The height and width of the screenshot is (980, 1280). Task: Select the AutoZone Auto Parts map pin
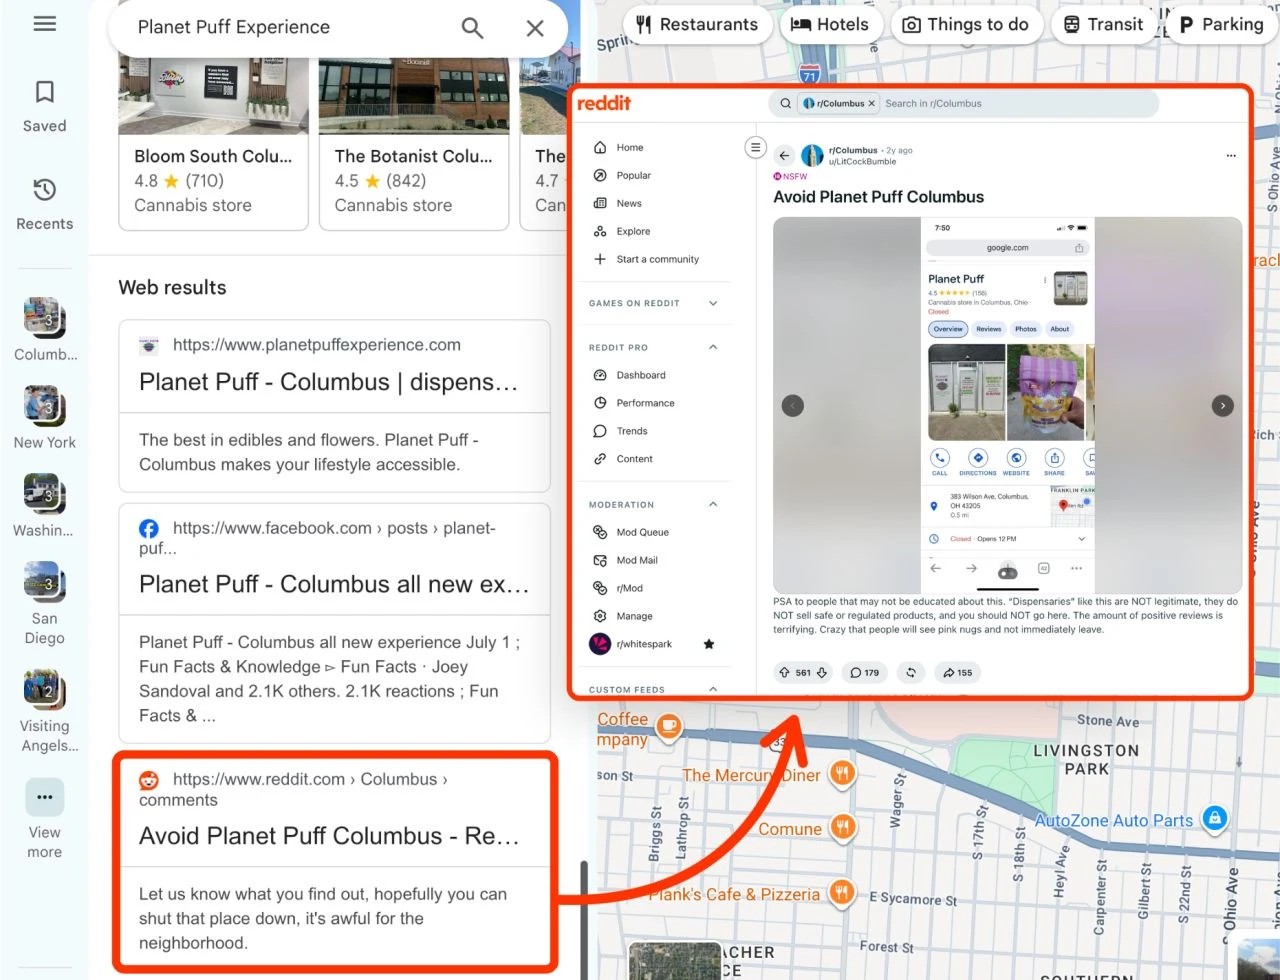coord(1214,819)
